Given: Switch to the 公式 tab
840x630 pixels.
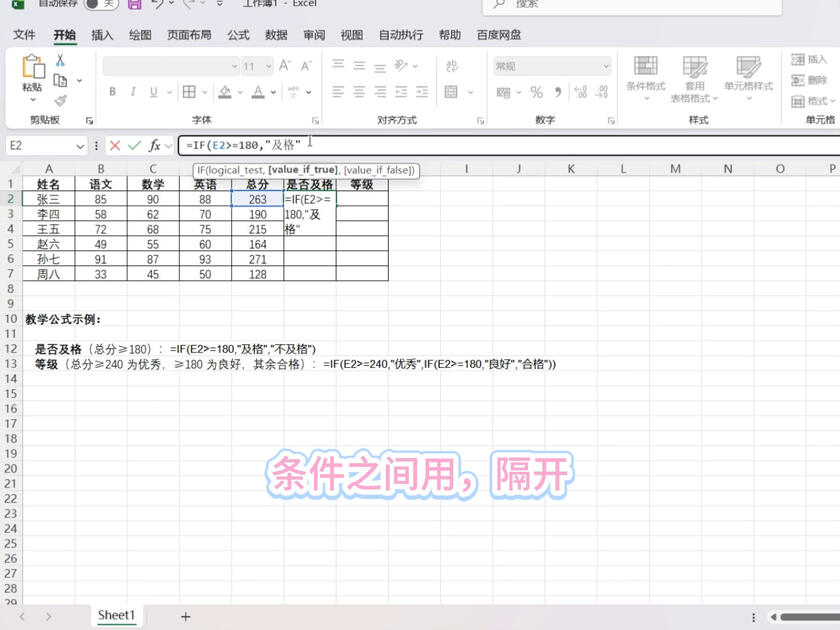Looking at the screenshot, I should (x=238, y=35).
